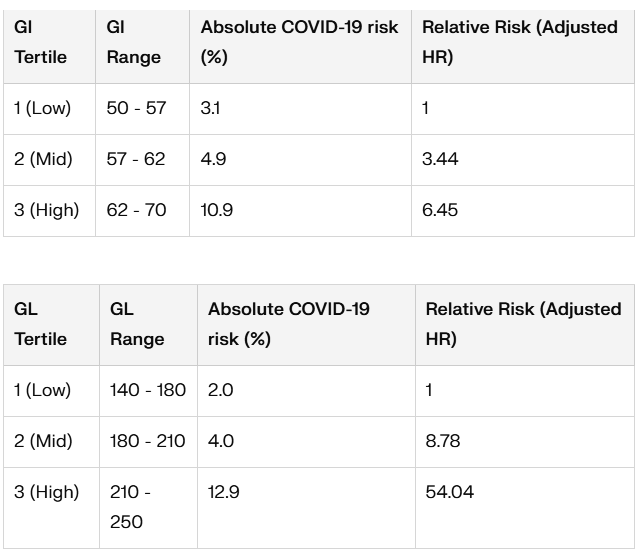The width and height of the screenshot is (640, 560).
Task: Select the 12.9 absolute risk cell
Action: (x=224, y=492)
